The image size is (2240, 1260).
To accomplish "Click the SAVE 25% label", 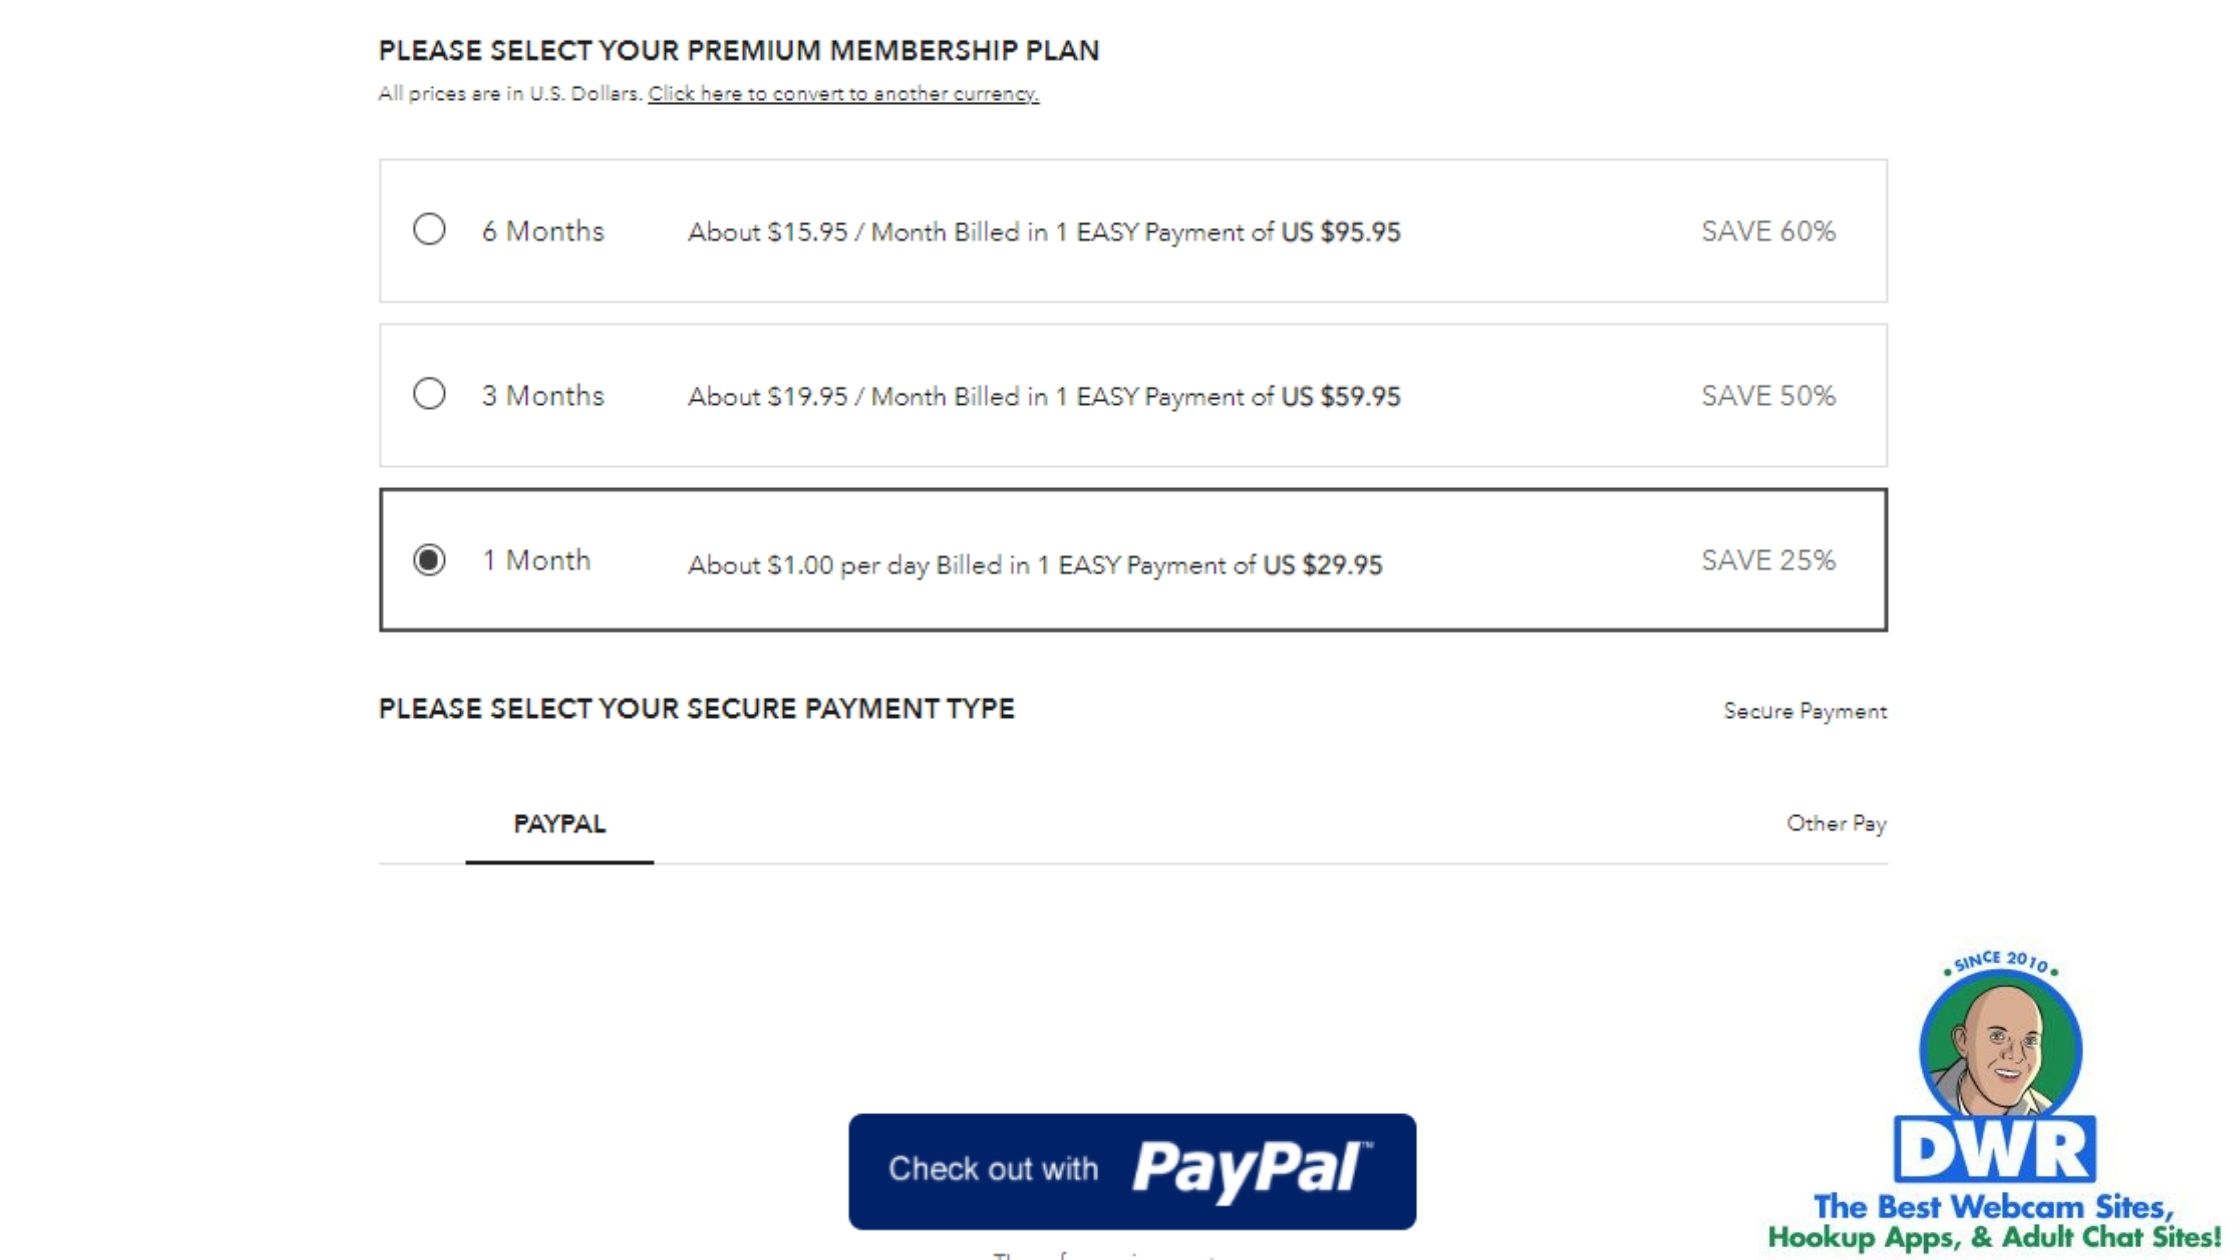I will pyautogui.click(x=1768, y=560).
